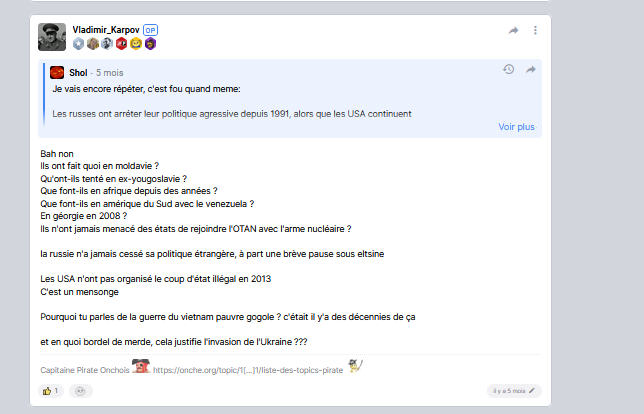Screen dimensions: 644x414
Task: Select the red hexagon badge
Action: pyautogui.click(x=121, y=44)
